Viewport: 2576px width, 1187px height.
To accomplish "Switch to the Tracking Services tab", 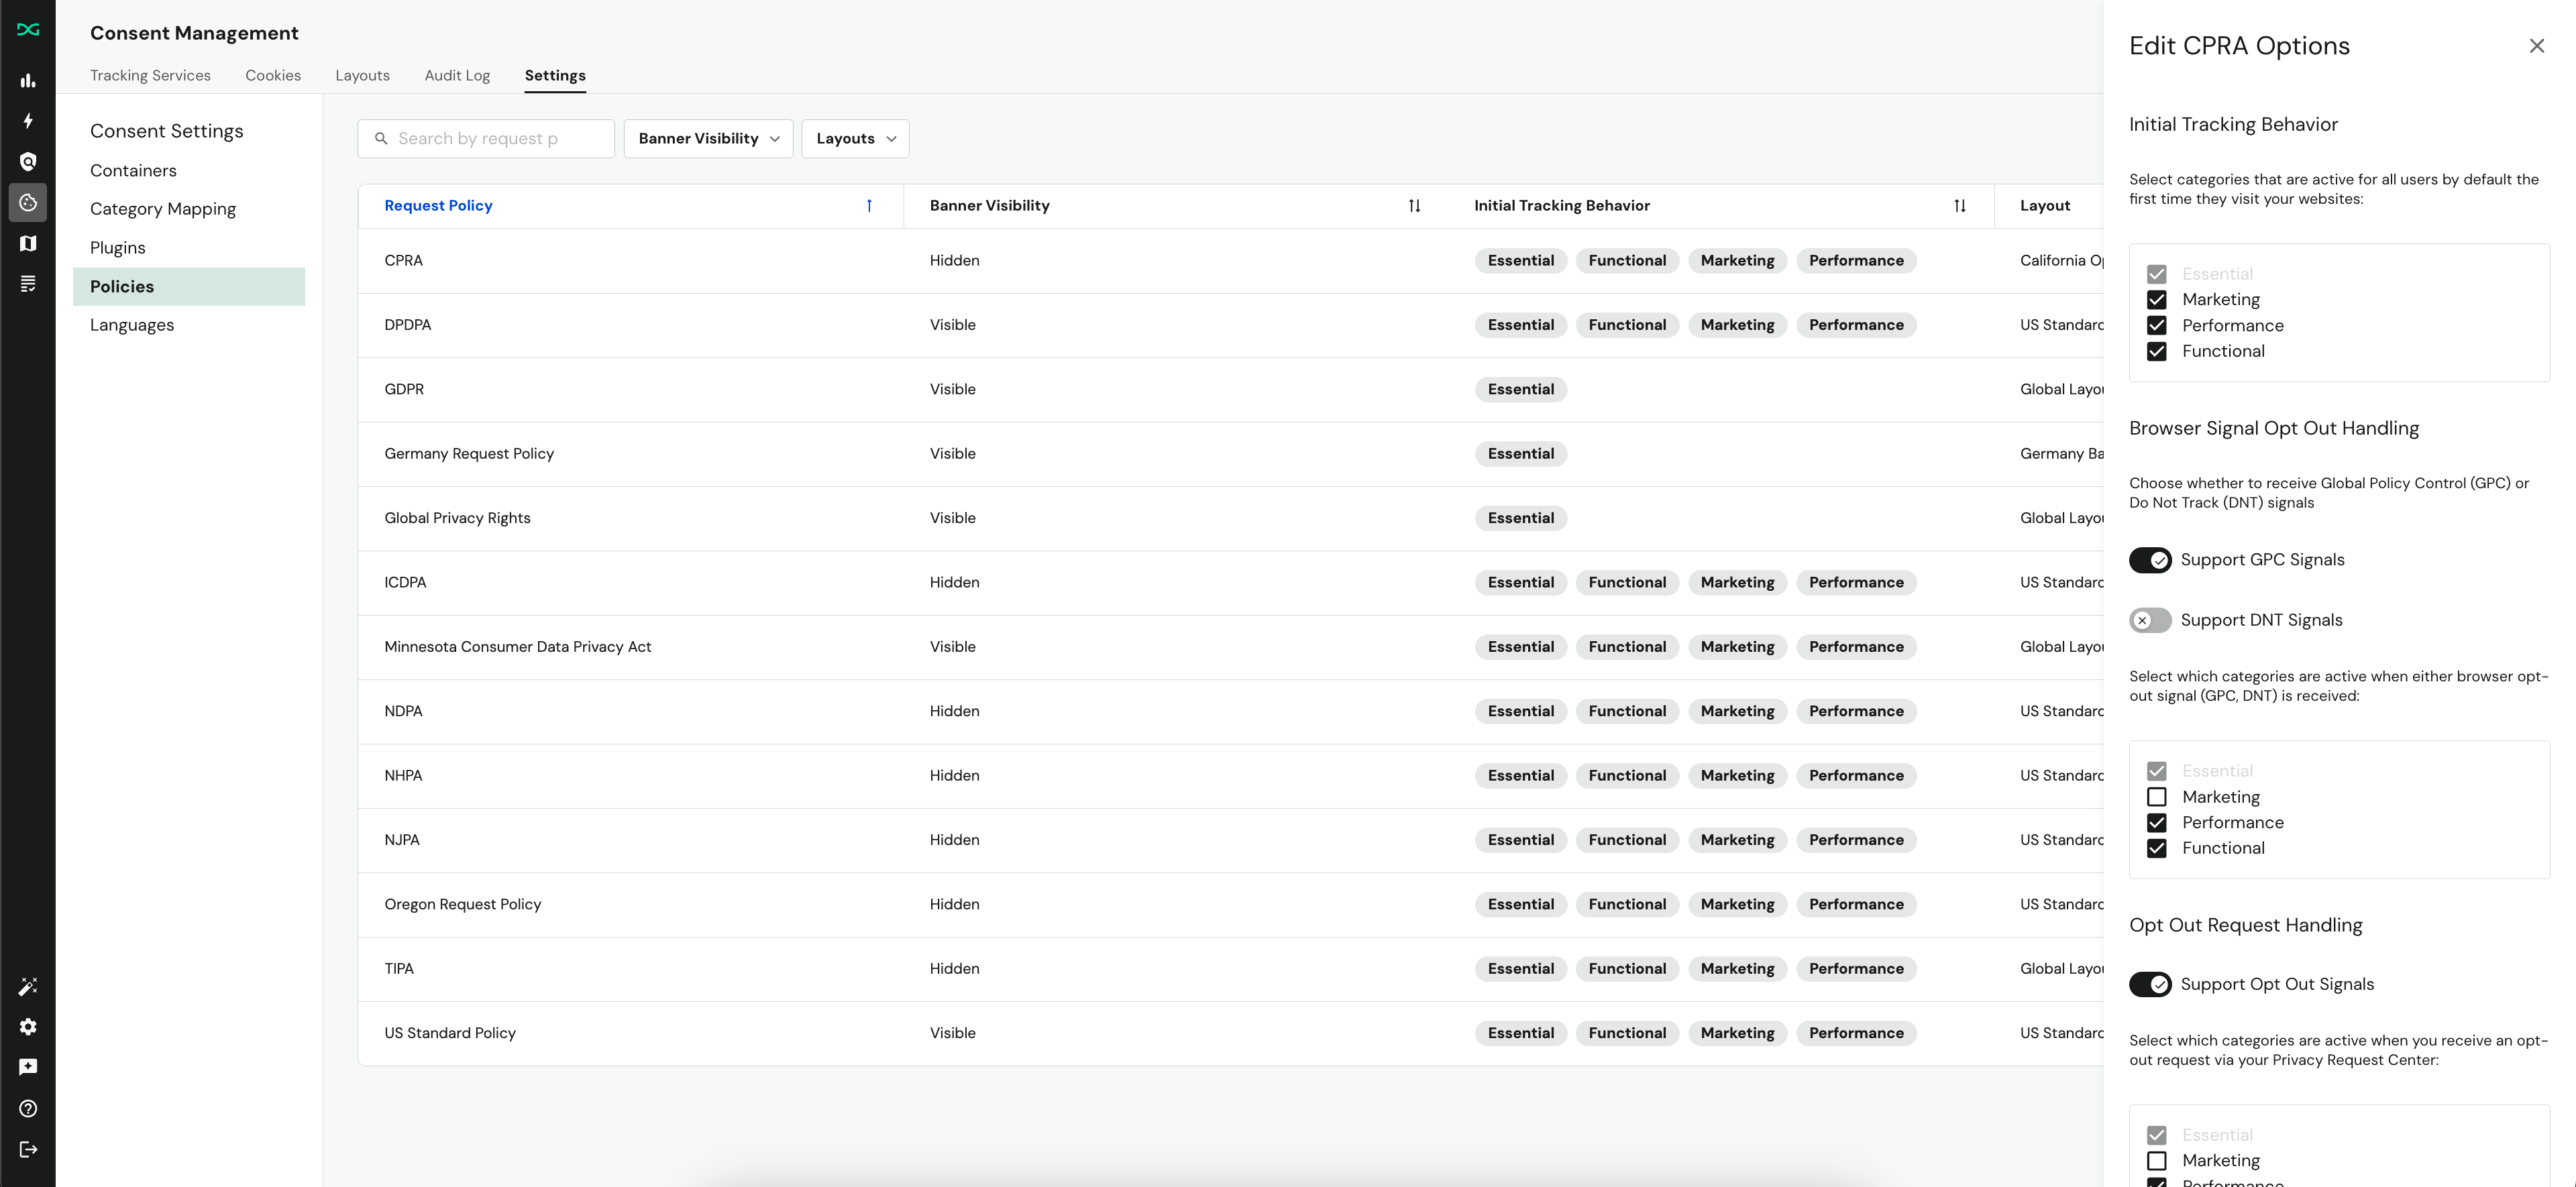I will [x=150, y=76].
